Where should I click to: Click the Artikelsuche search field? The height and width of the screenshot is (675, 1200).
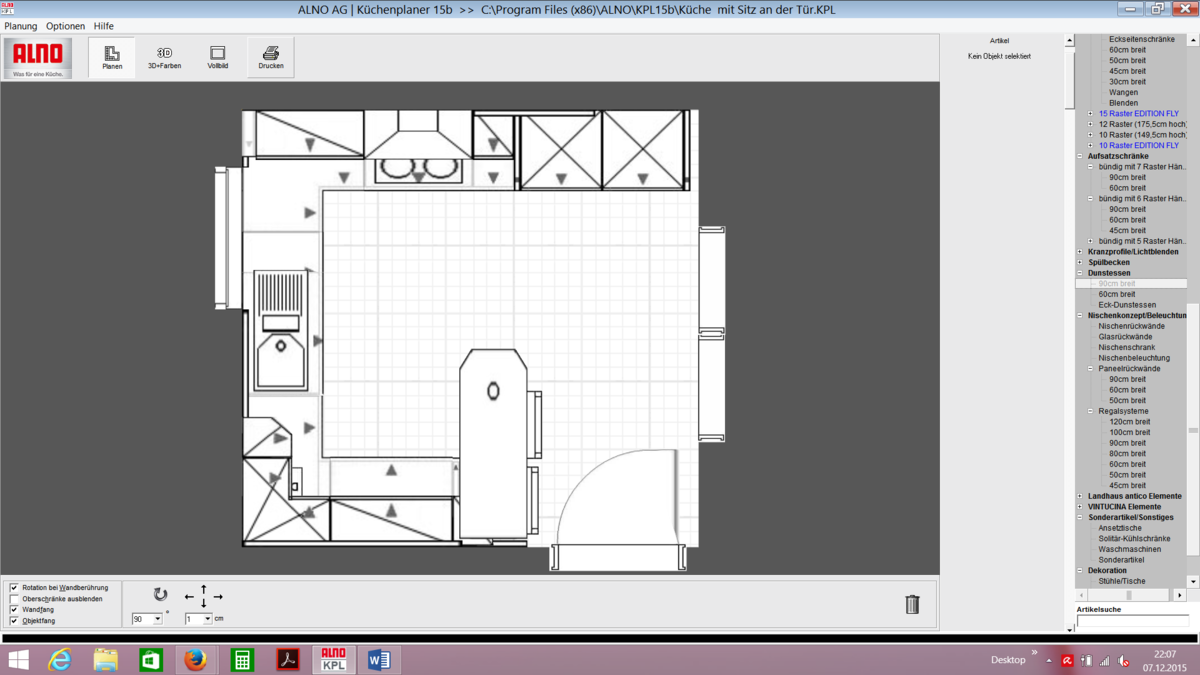point(1131,621)
